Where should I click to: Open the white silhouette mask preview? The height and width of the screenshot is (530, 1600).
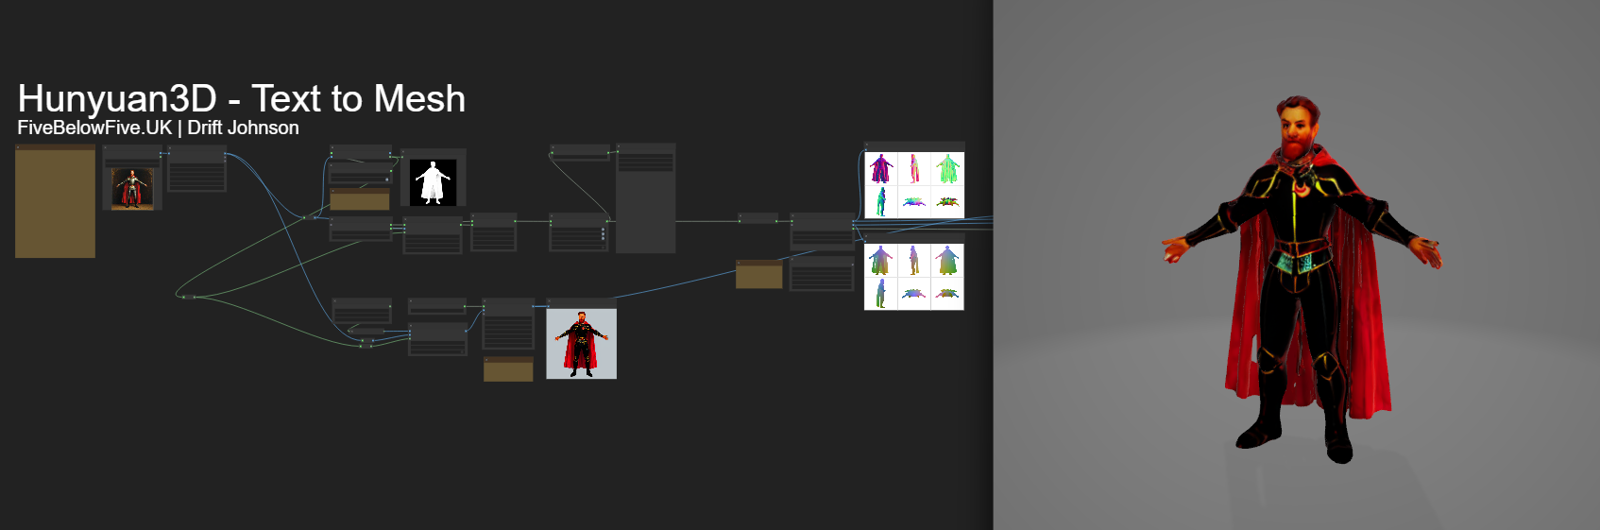click(x=433, y=182)
